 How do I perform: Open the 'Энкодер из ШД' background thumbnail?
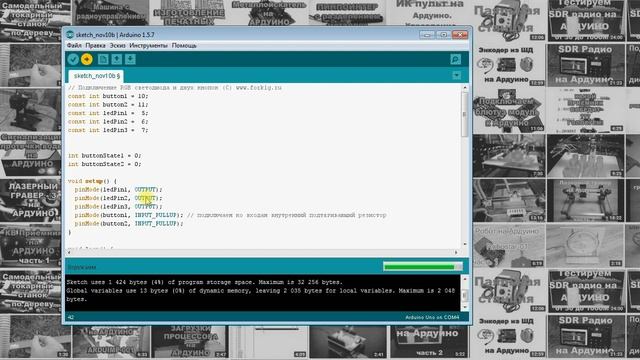click(x=509, y=64)
